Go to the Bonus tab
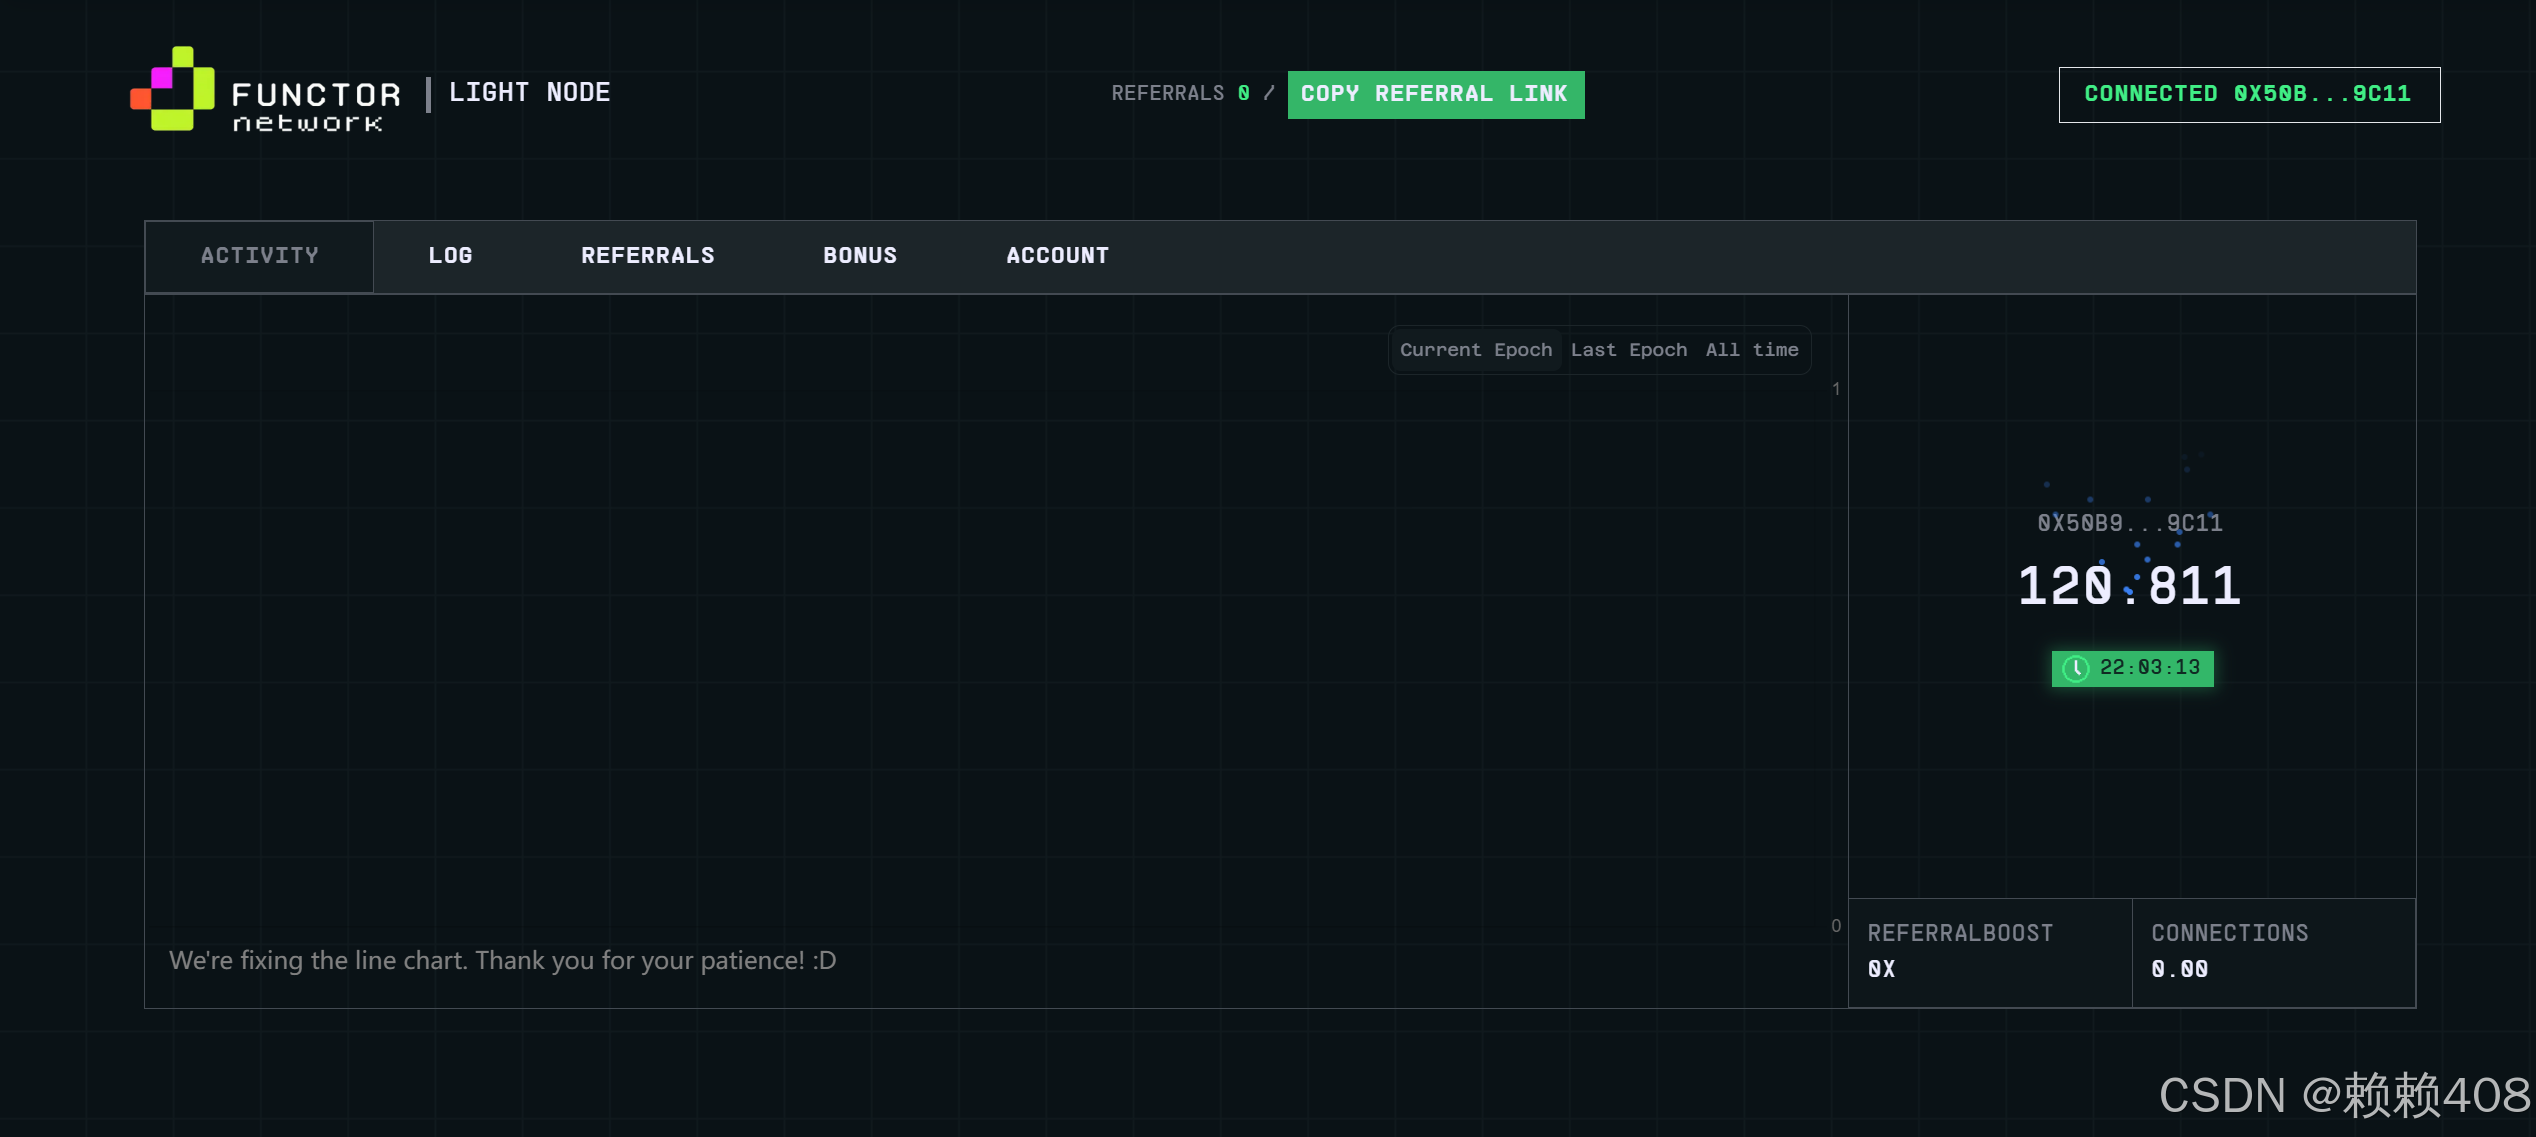Viewport: 2536px width, 1137px height. pos(860,256)
